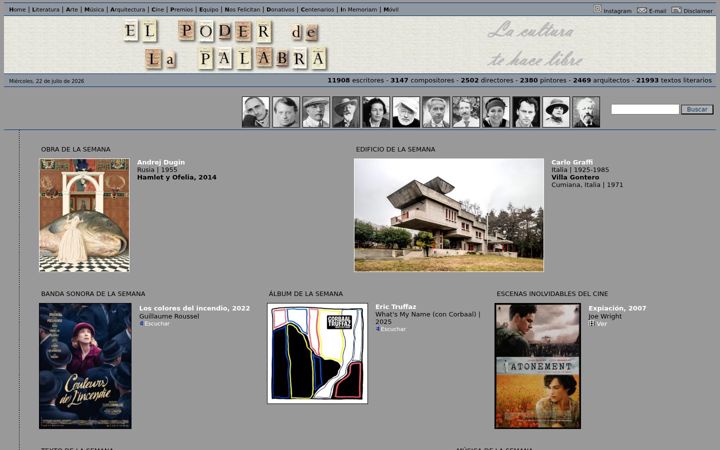Open the Equipo page

pyautogui.click(x=208, y=9)
